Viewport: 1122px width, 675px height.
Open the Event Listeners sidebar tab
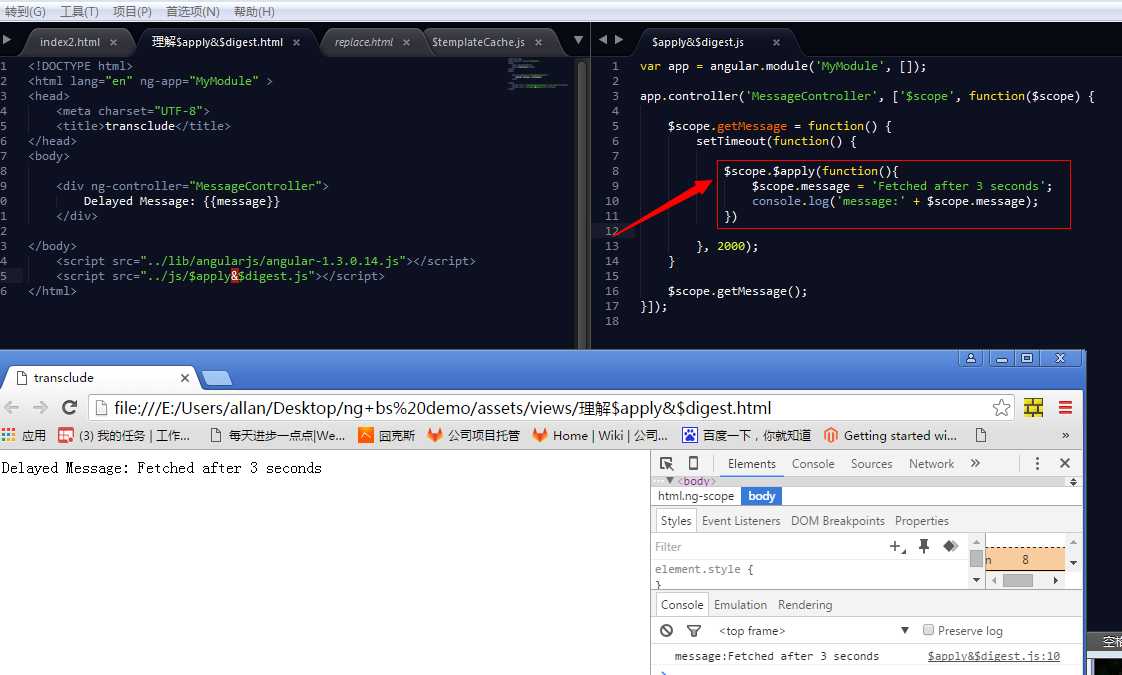pos(741,521)
